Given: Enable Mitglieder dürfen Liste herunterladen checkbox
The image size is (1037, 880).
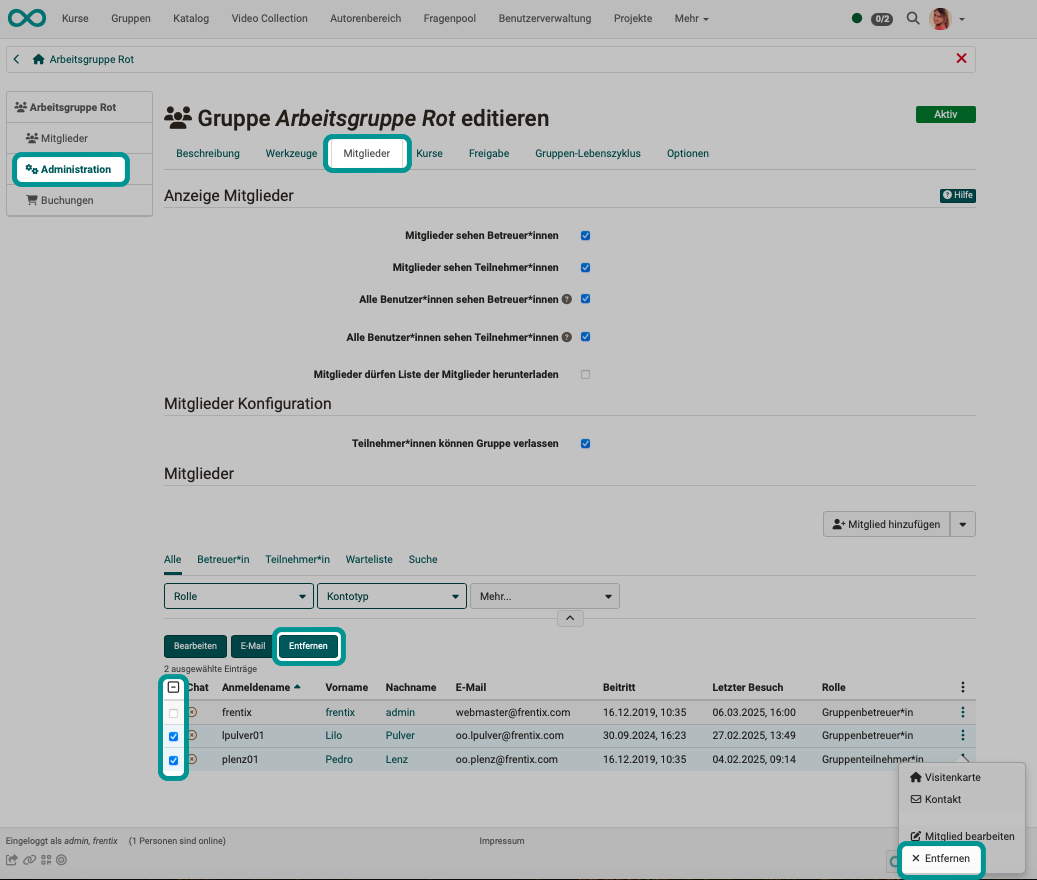Looking at the screenshot, I should coord(586,374).
